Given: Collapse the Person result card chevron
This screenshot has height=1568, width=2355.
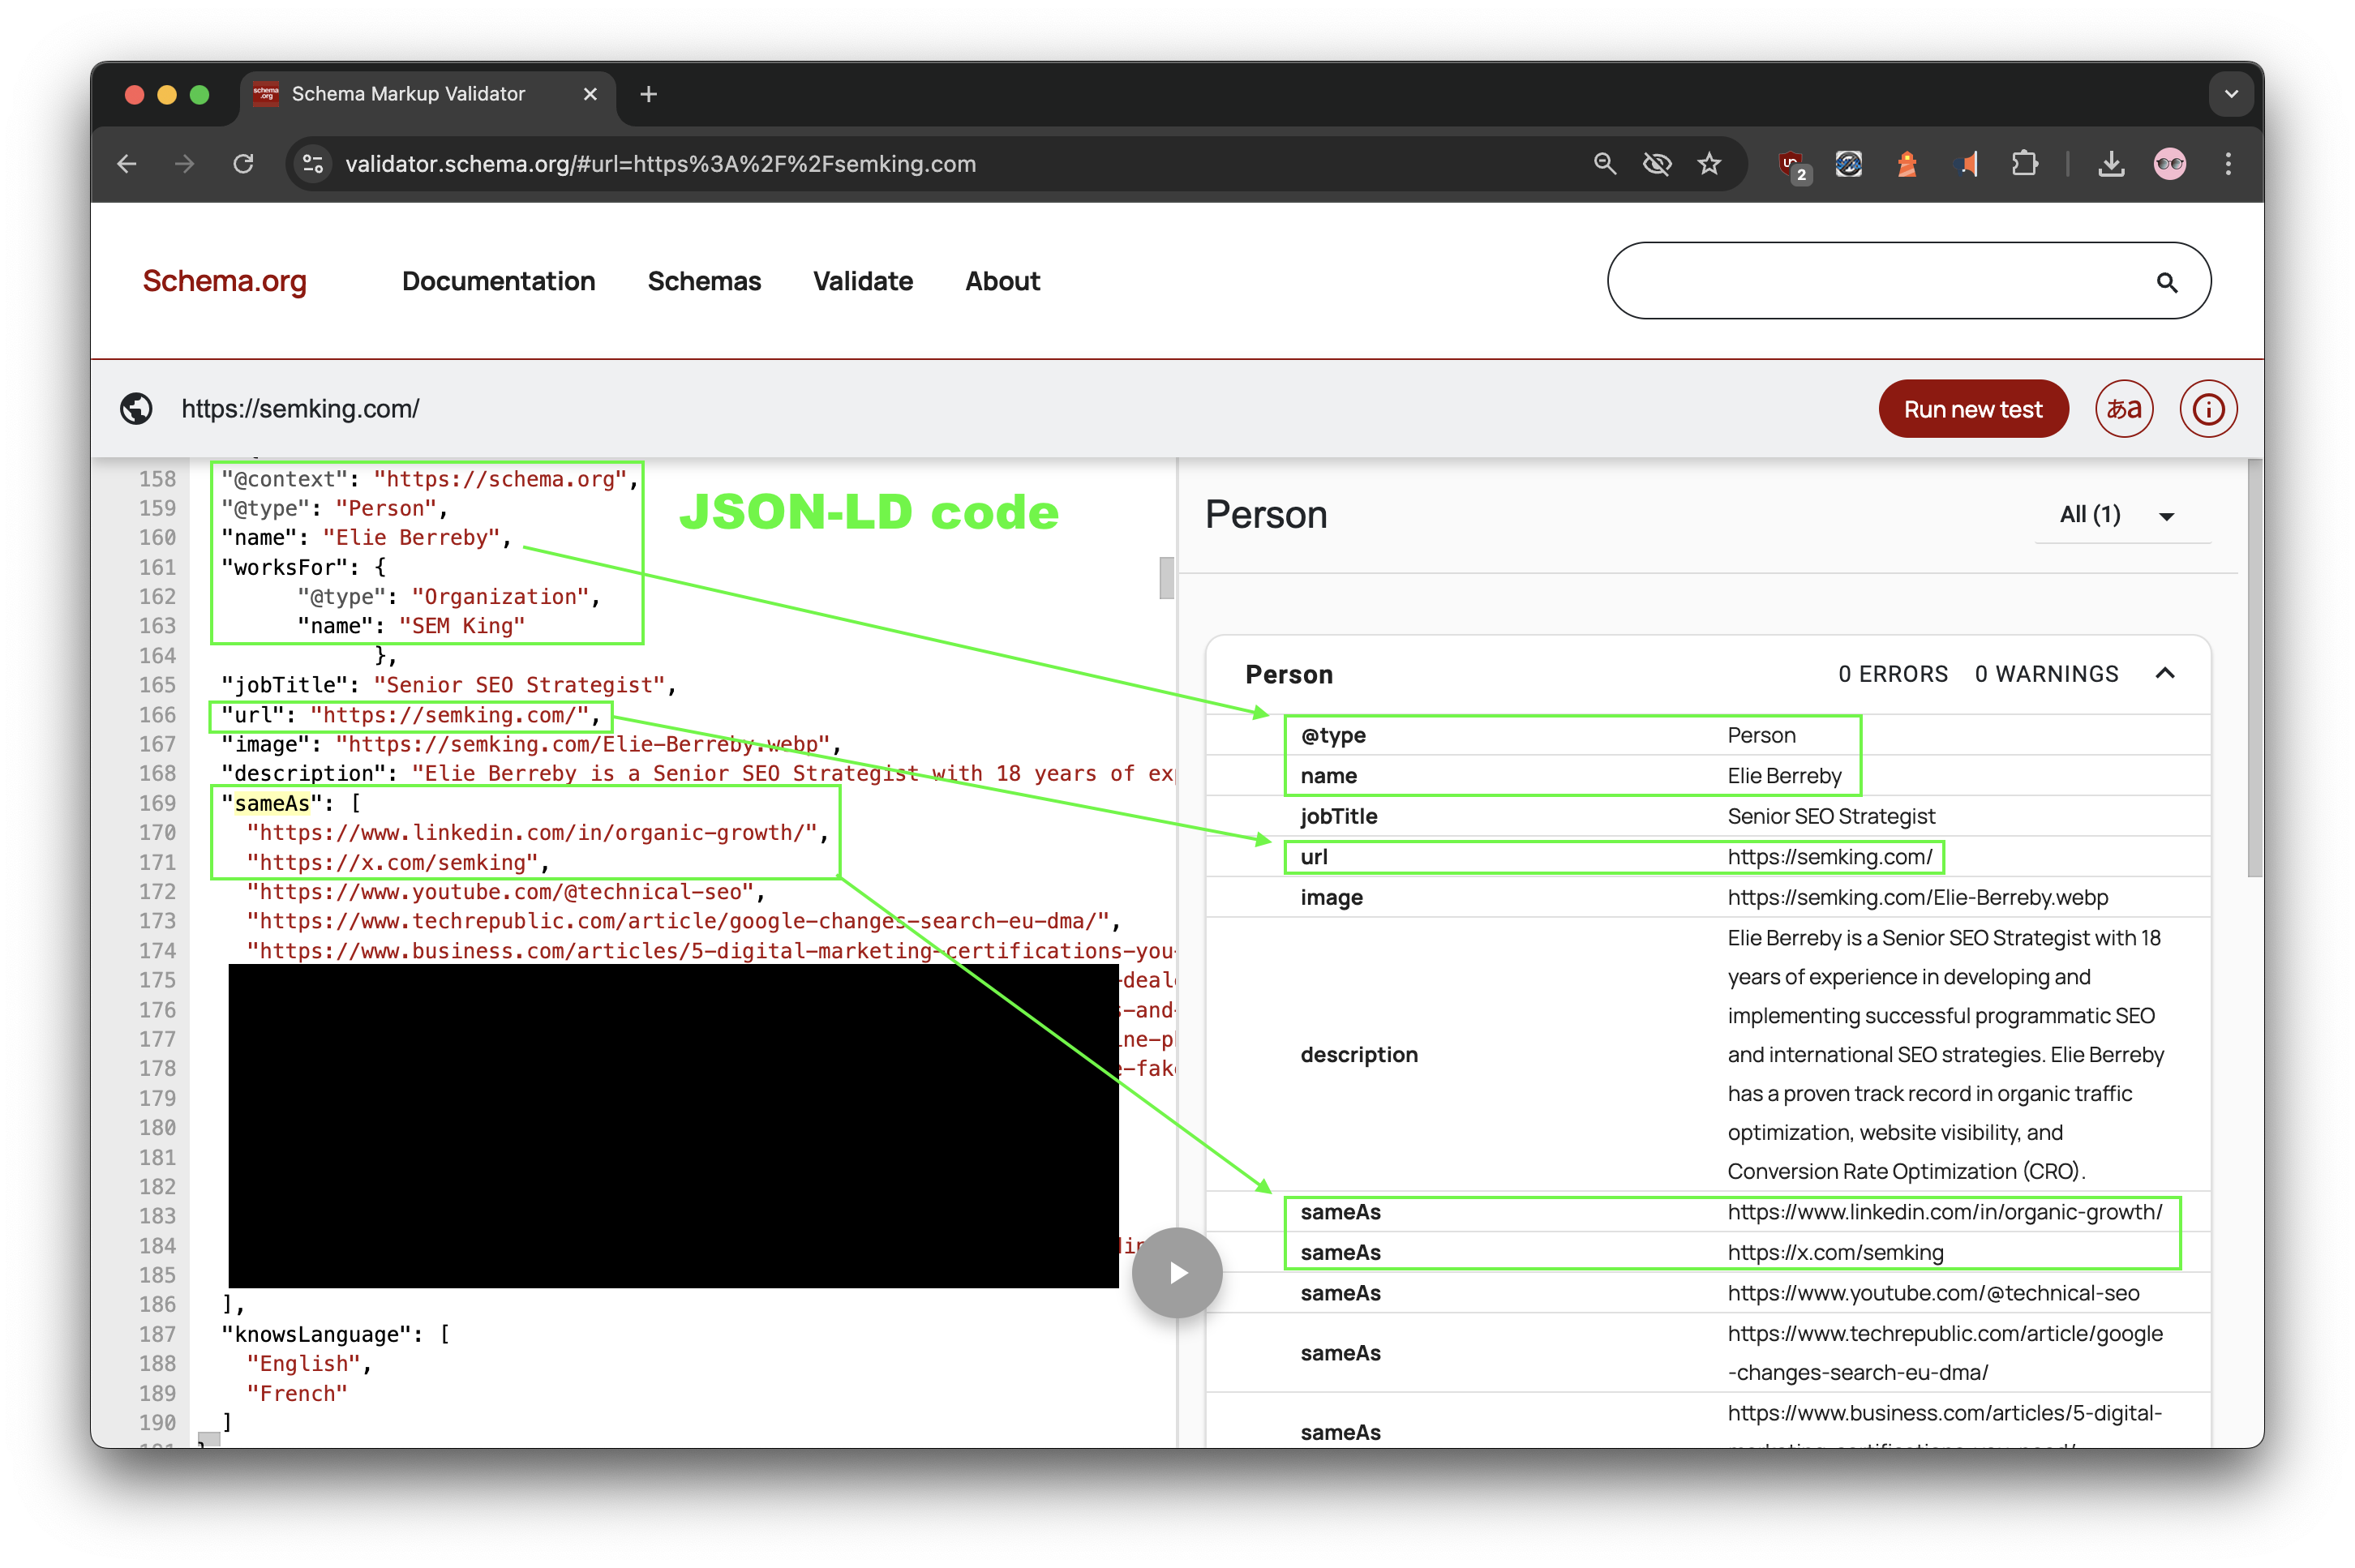Looking at the screenshot, I should point(2165,674).
